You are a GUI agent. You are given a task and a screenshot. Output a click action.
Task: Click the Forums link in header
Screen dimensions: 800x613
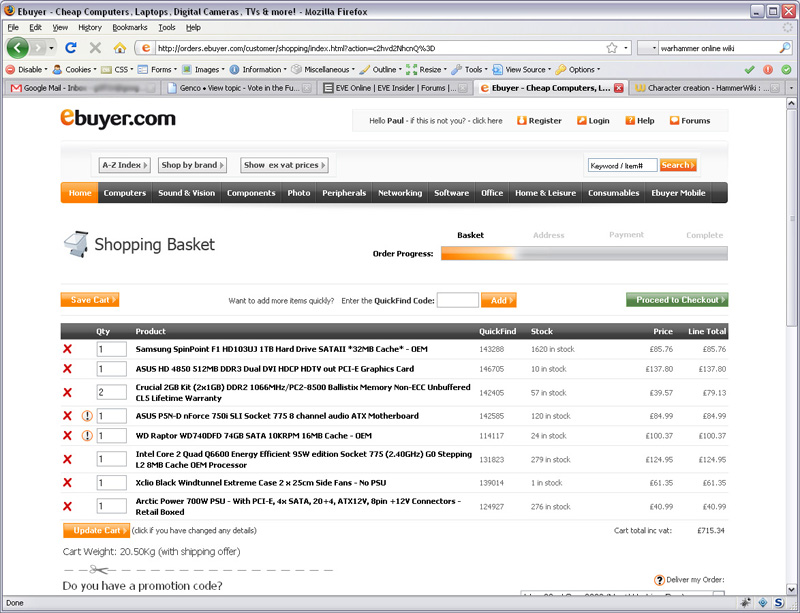[x=690, y=121]
